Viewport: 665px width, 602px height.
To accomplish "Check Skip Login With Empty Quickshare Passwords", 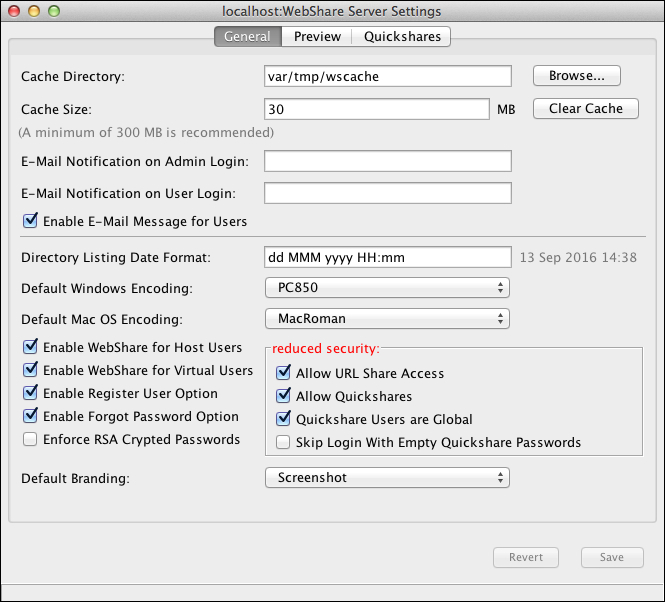I will [284, 442].
